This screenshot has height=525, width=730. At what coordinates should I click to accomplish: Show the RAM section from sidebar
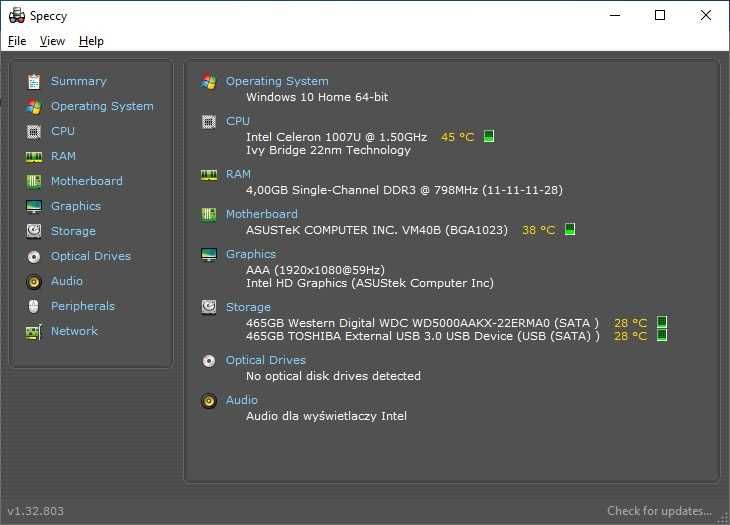tap(63, 156)
